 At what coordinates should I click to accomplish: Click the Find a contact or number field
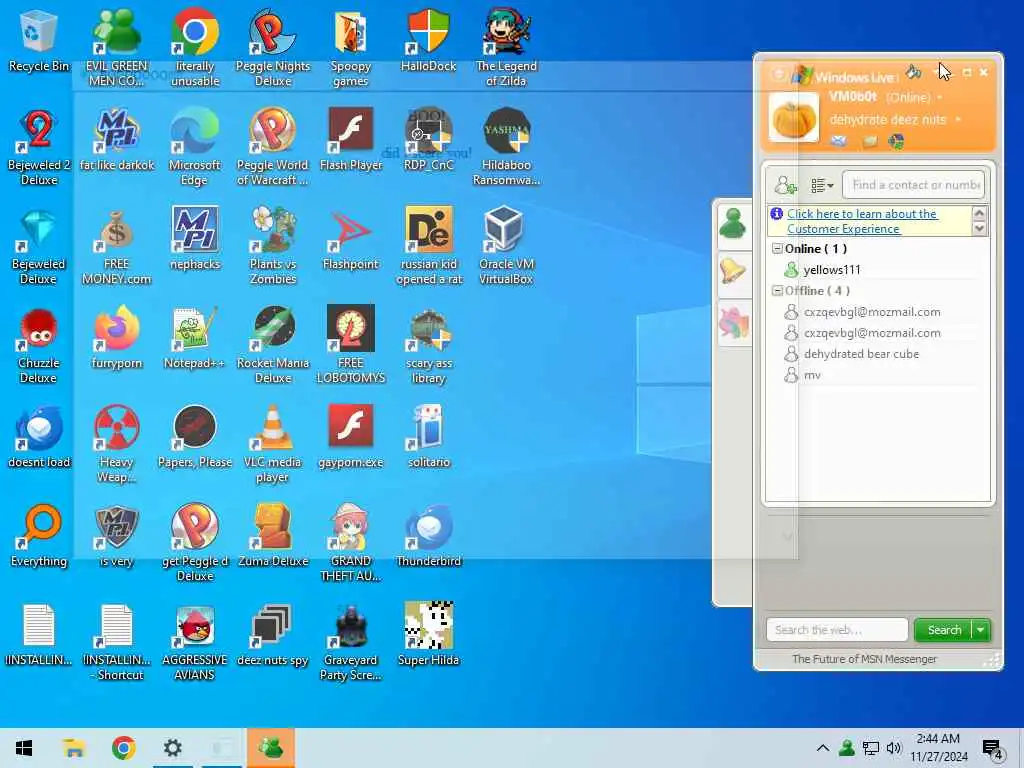pyautogui.click(x=913, y=185)
